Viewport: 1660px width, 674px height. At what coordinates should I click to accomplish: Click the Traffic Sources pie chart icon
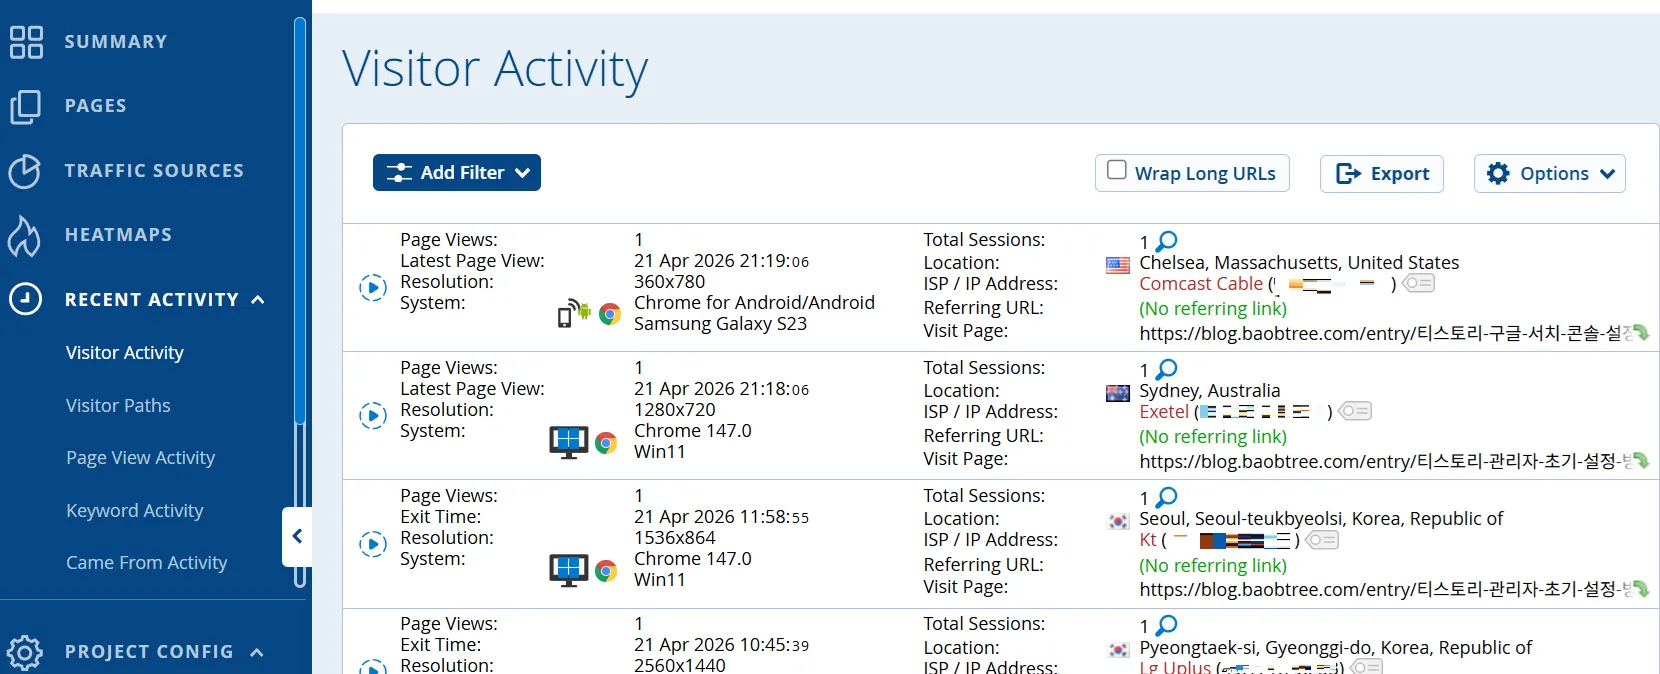click(x=25, y=171)
